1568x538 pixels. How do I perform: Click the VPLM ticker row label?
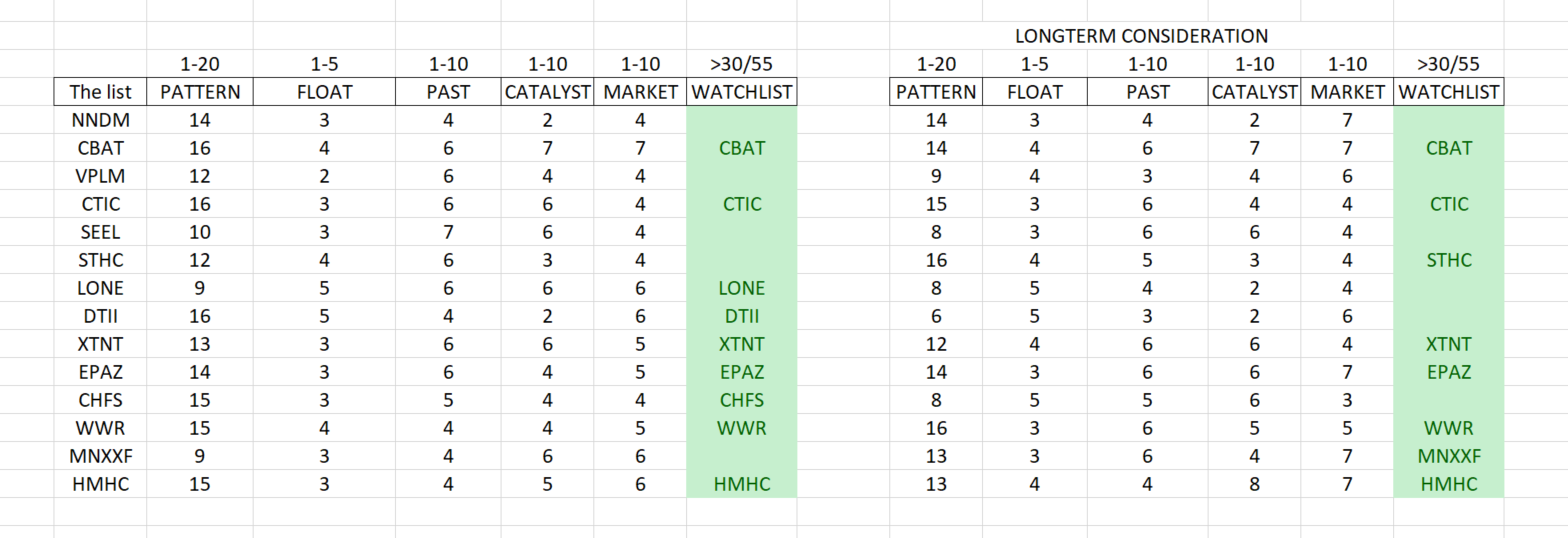pos(100,177)
